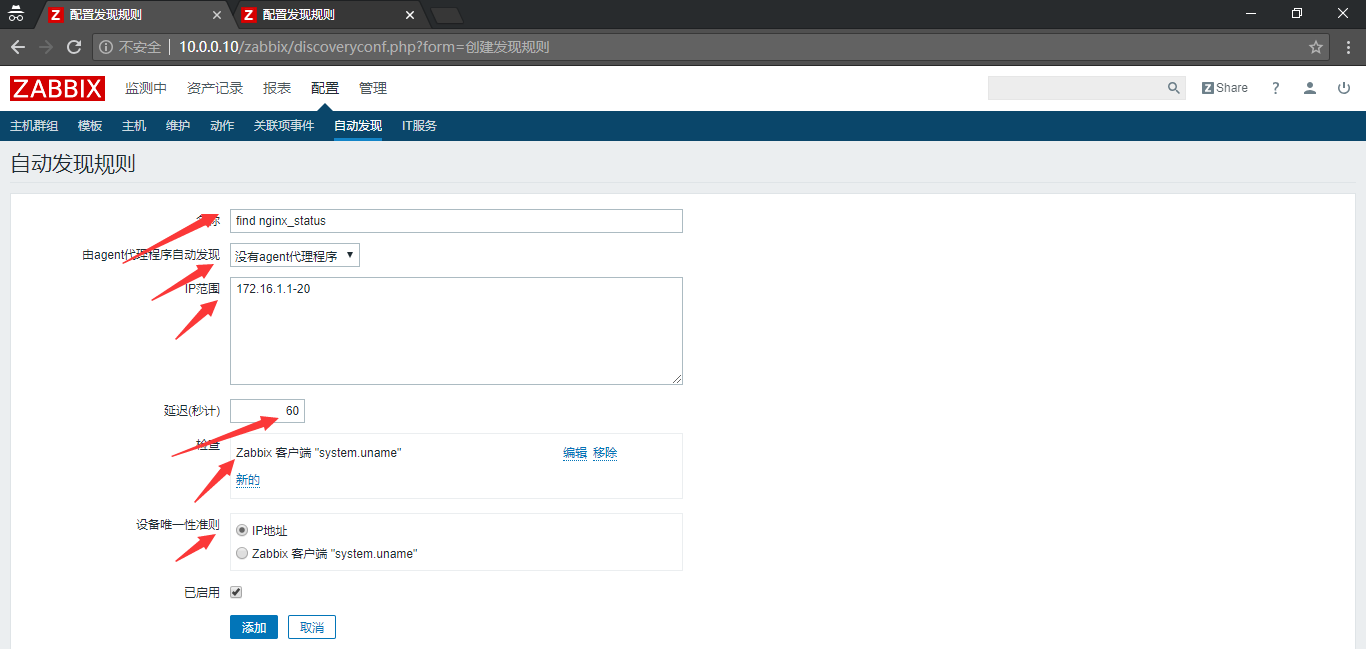Switch to the second 配置发现规则 browser tab
1366x649 pixels.
coord(330,15)
